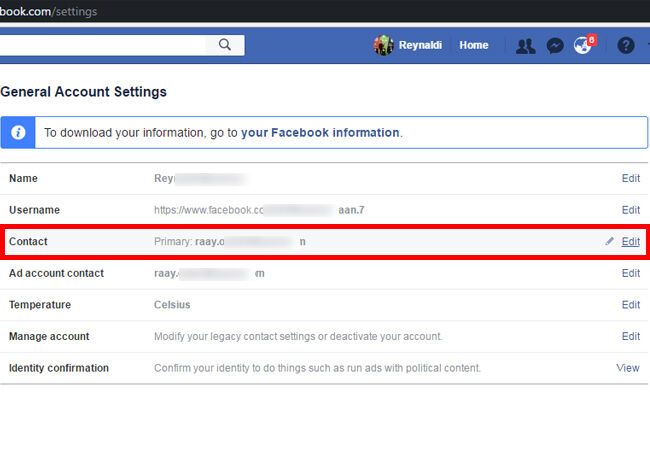Edit the Username setting
650x450 pixels.
(631, 210)
